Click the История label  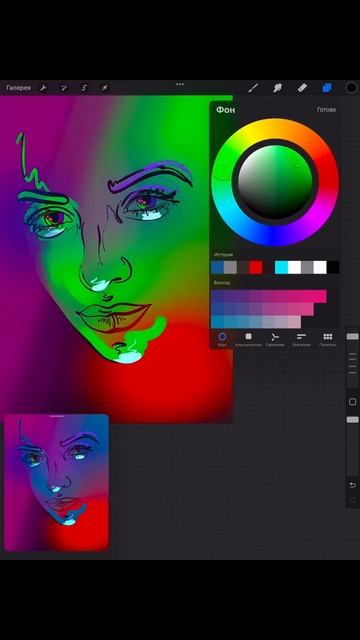pos(223,255)
